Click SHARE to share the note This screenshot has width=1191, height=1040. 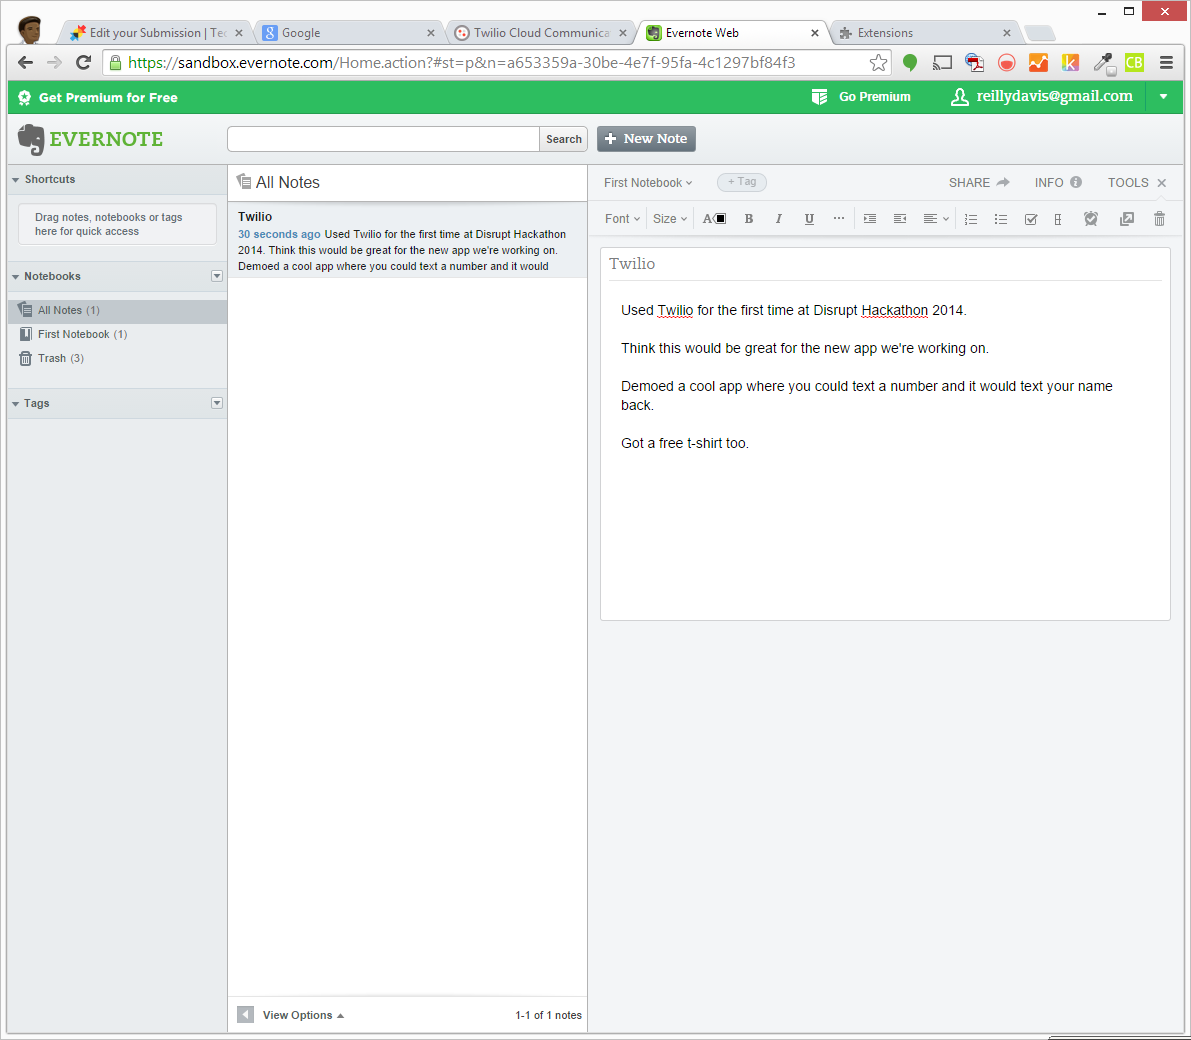979,182
